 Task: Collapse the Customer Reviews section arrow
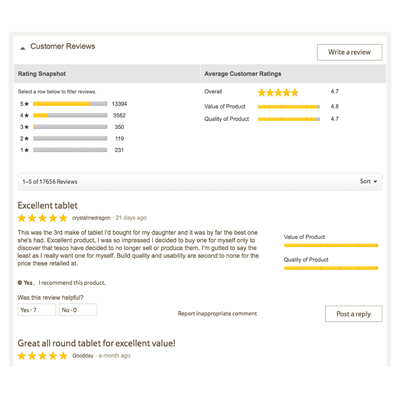[x=23, y=48]
